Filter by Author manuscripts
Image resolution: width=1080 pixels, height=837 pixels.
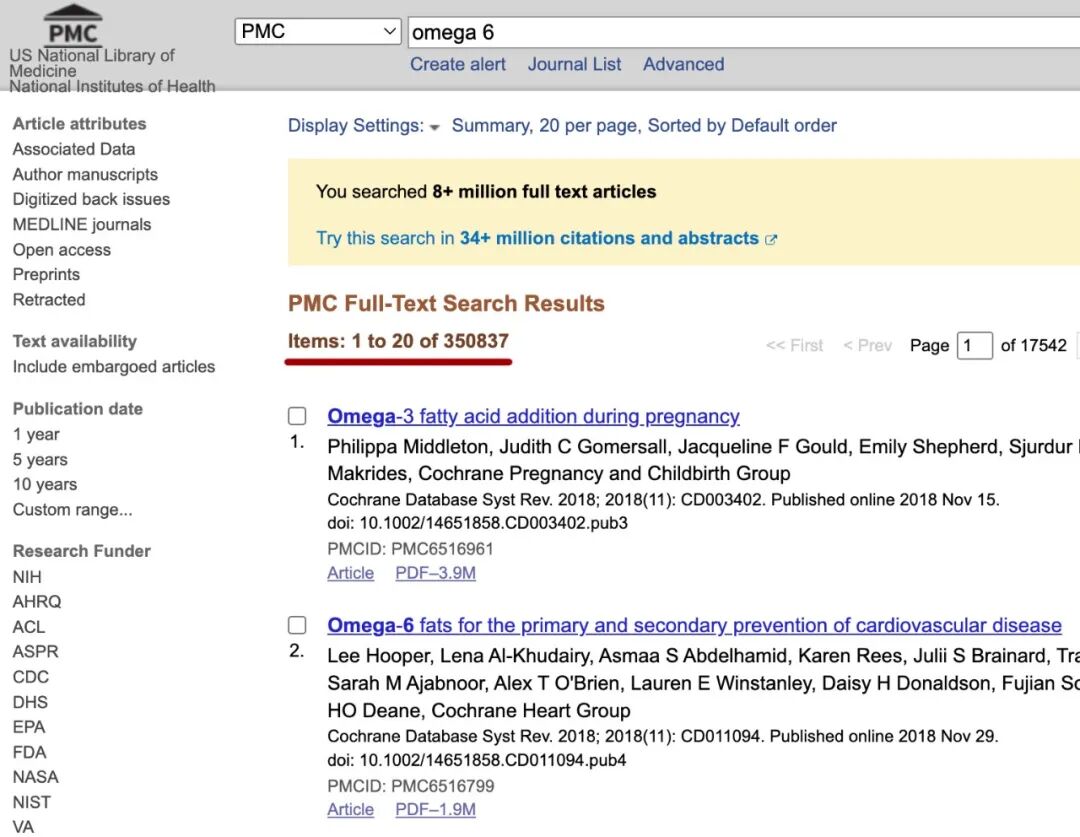(x=85, y=174)
